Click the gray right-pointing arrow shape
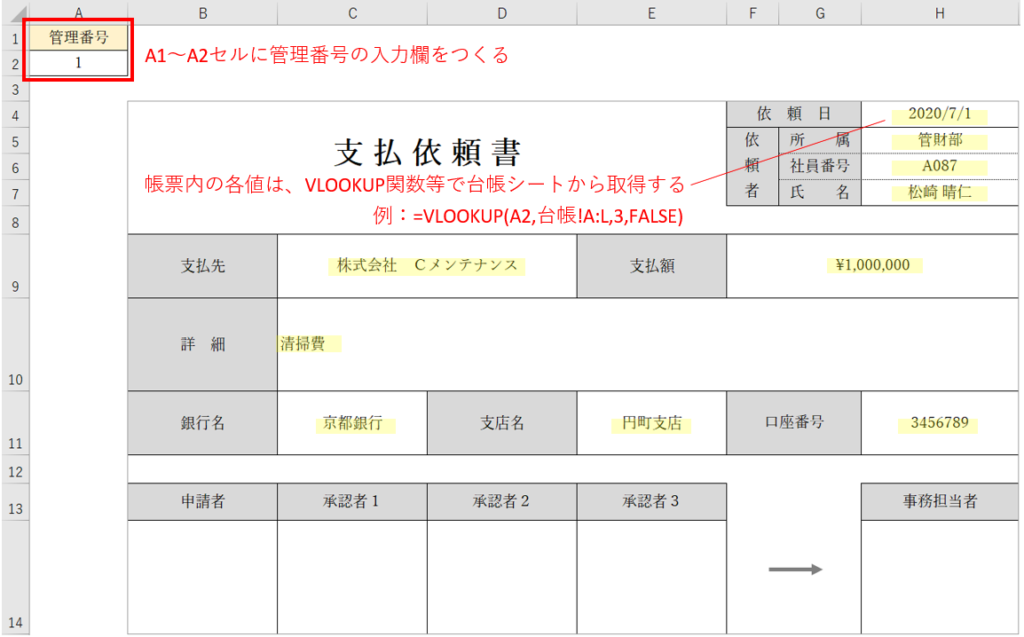The height and width of the screenshot is (637, 1024). 795,569
